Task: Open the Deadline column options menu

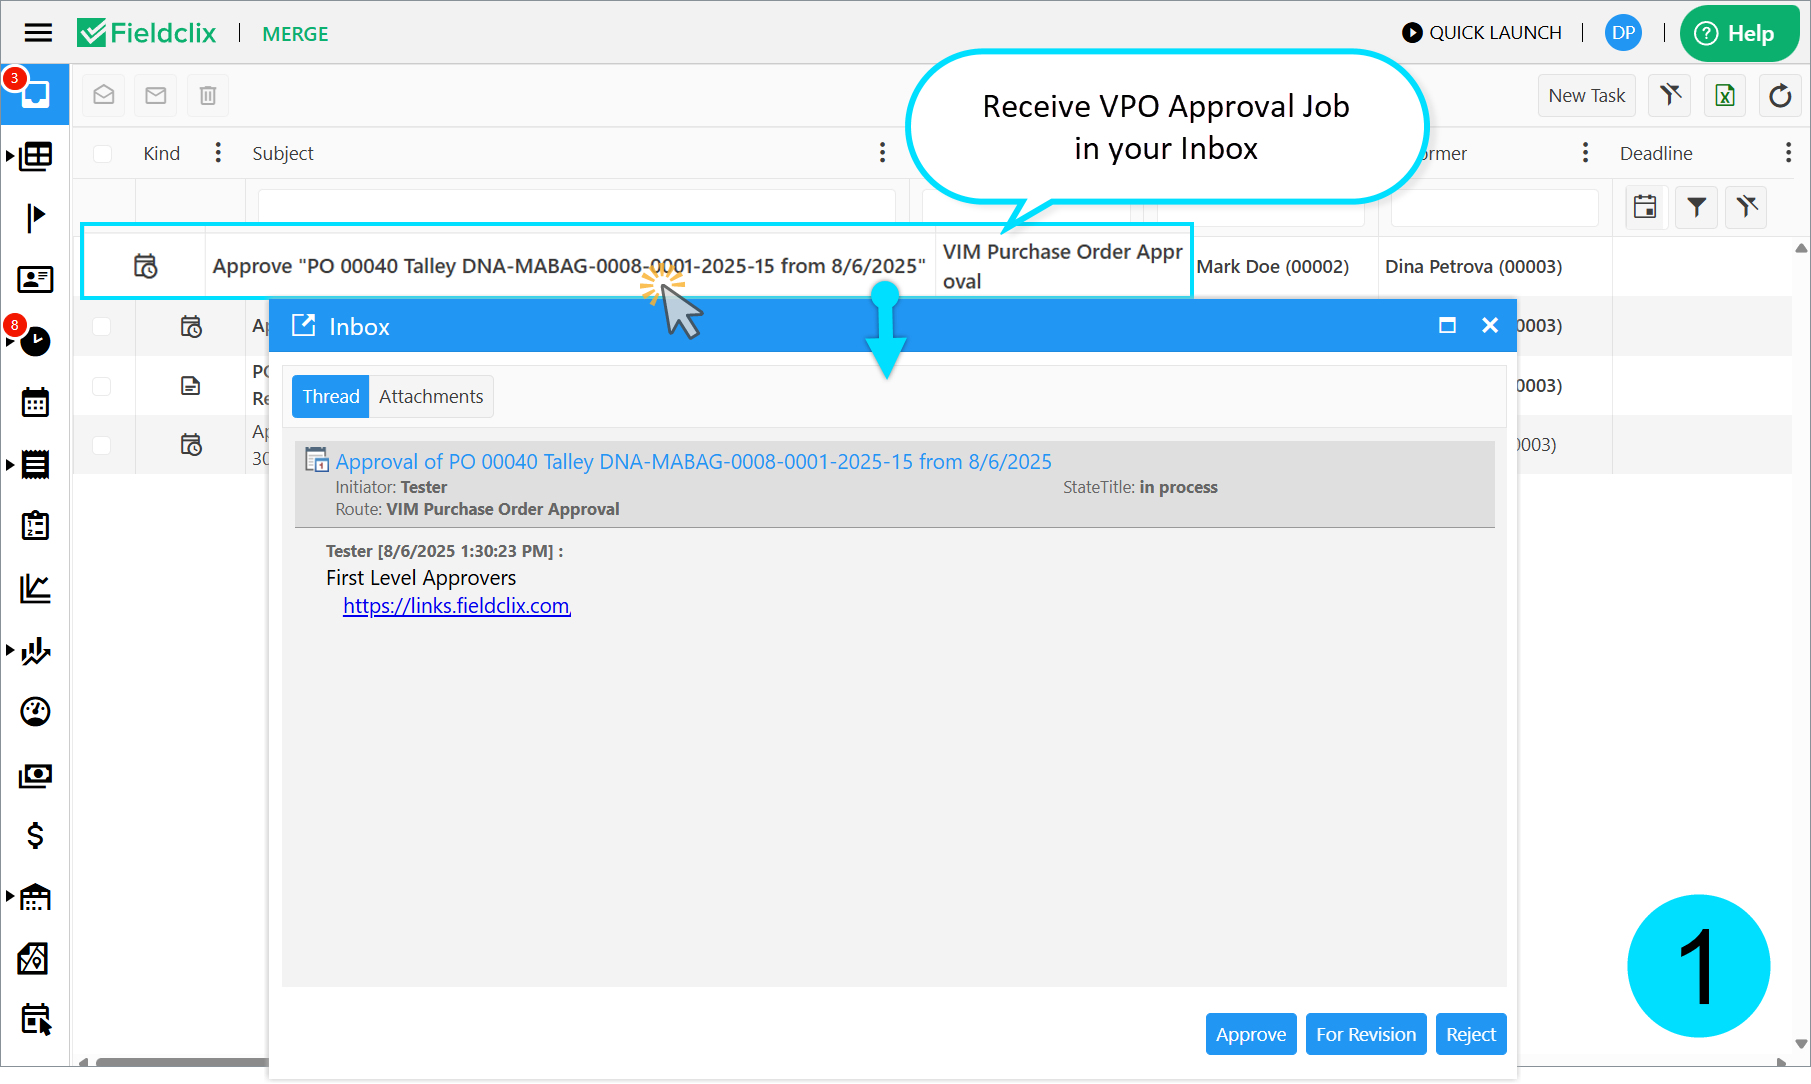Action: [x=1788, y=152]
